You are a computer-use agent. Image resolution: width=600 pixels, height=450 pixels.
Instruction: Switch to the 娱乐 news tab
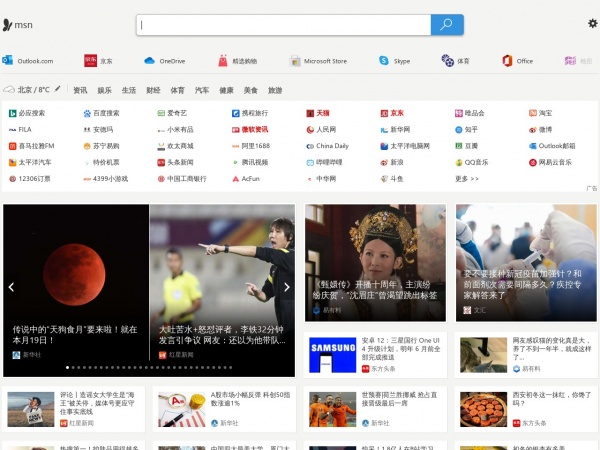(x=104, y=90)
